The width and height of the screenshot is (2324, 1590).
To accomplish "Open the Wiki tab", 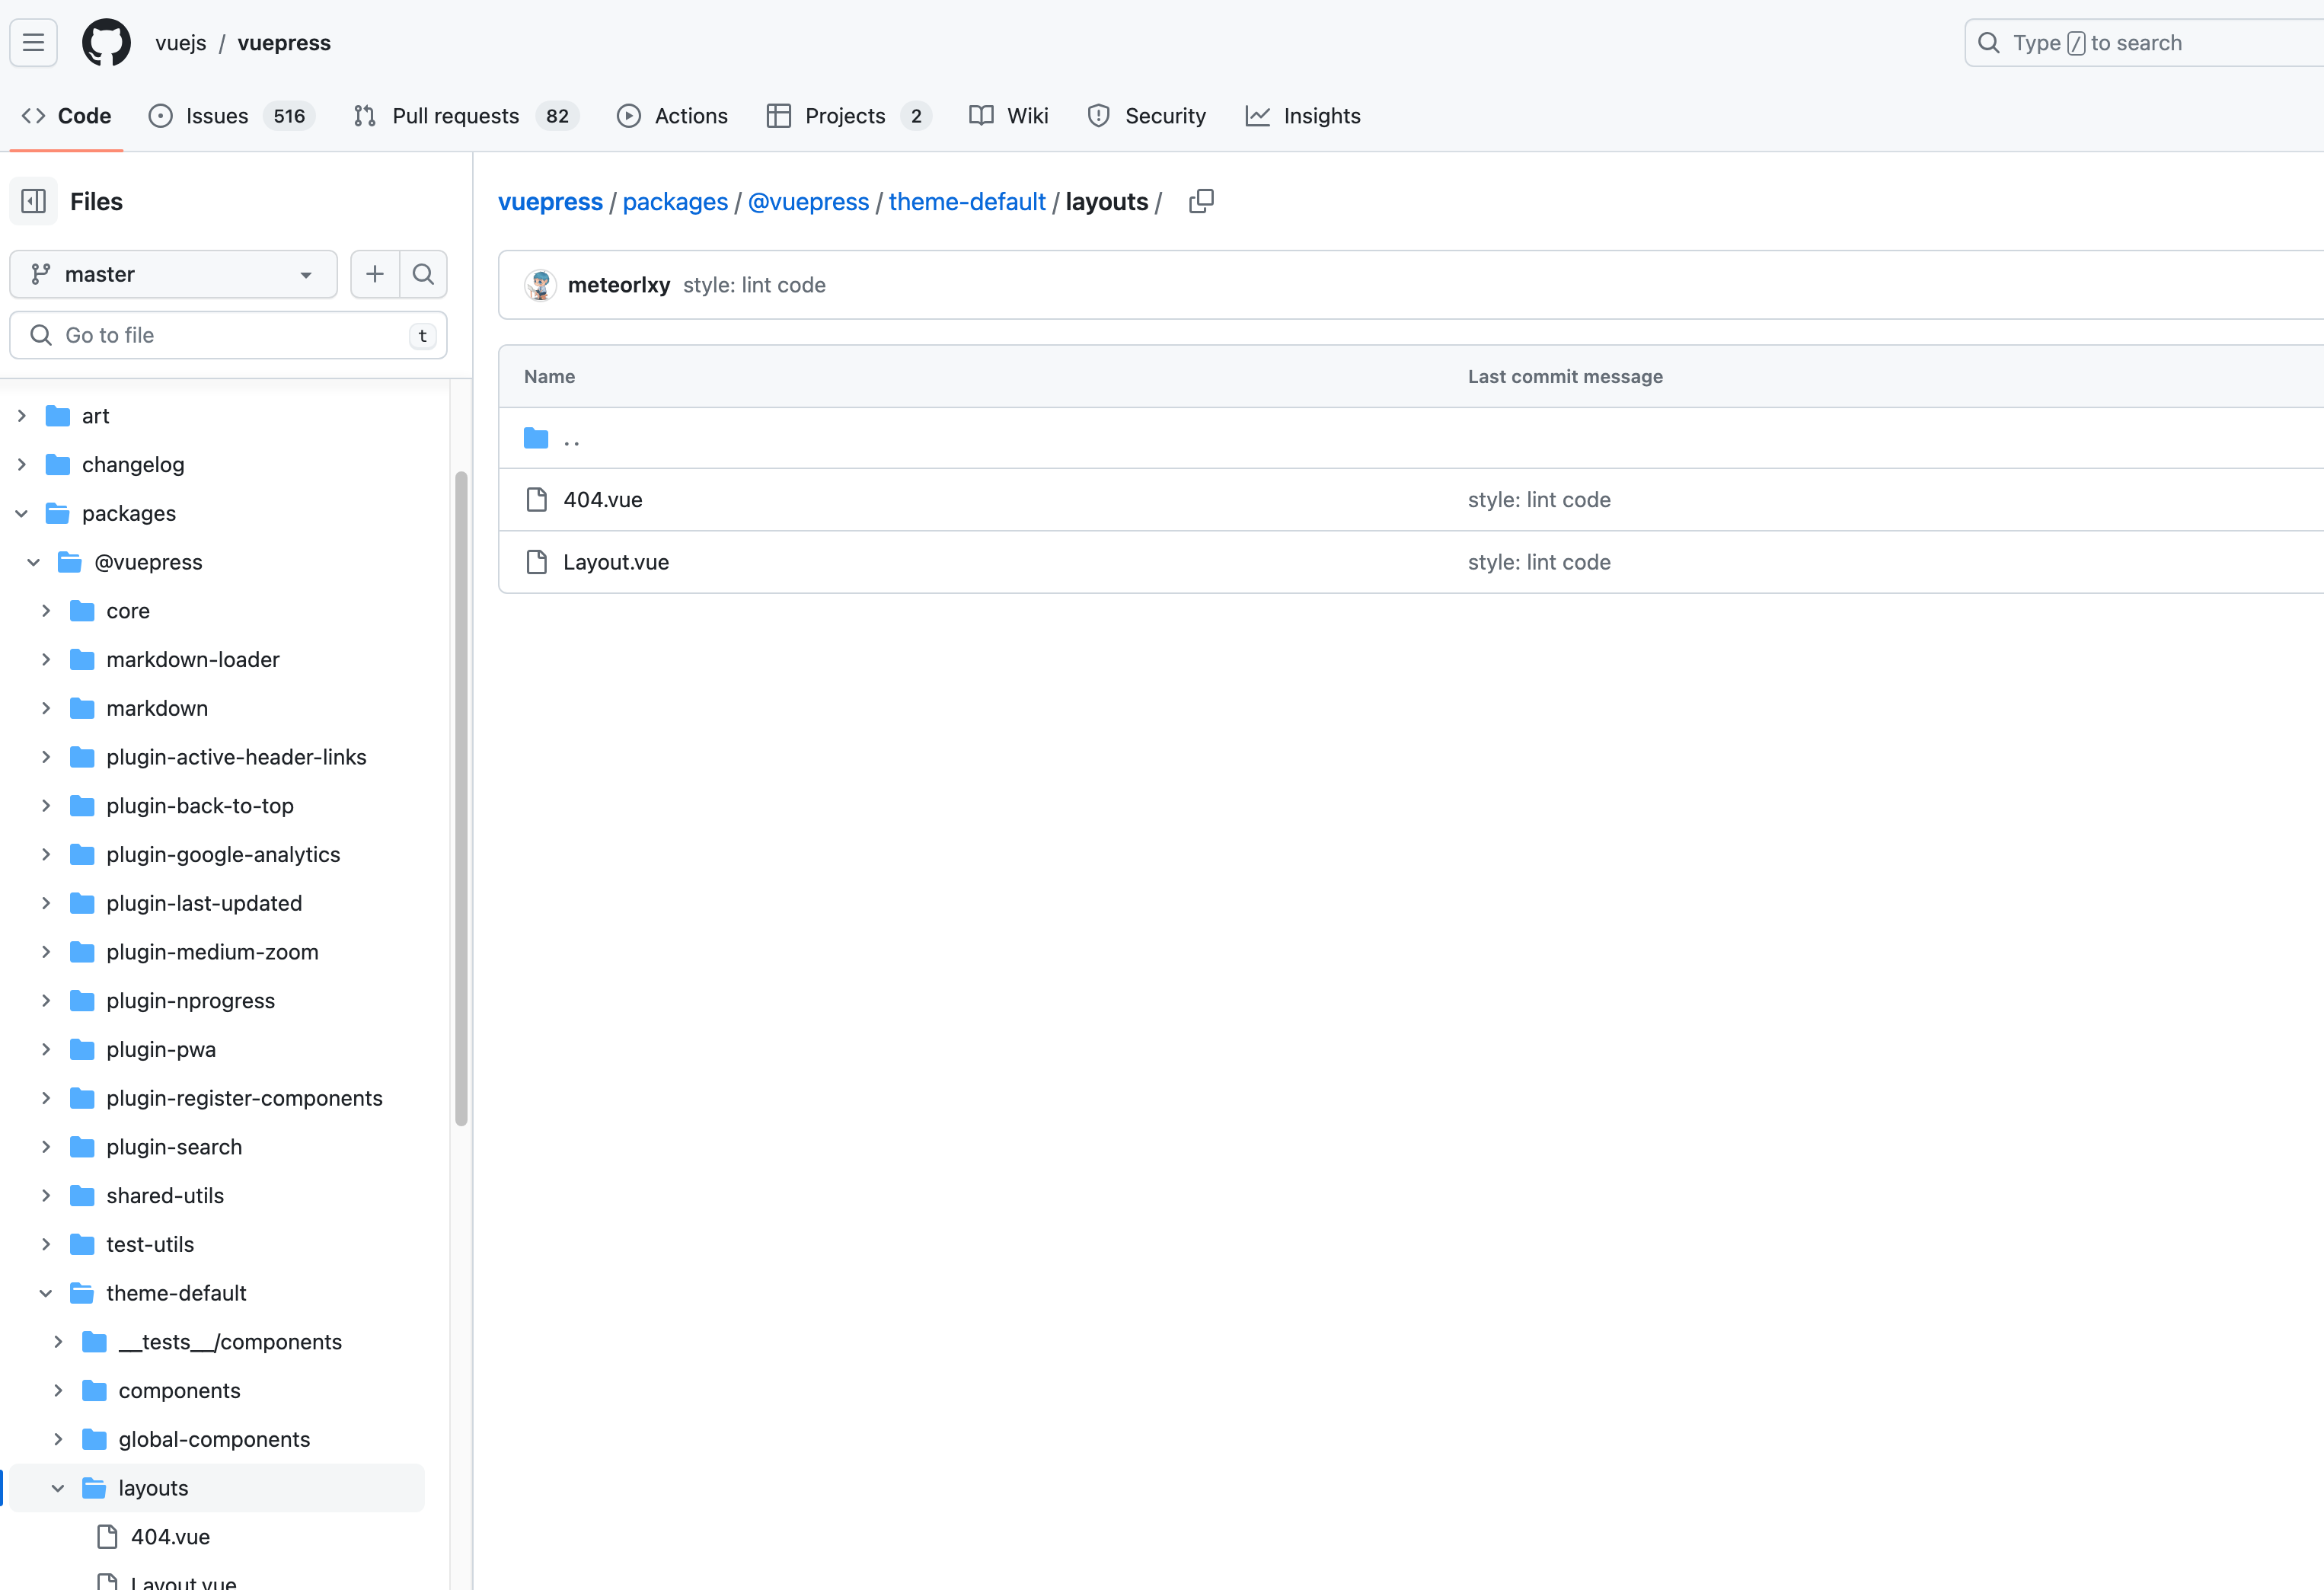I will point(1009,116).
